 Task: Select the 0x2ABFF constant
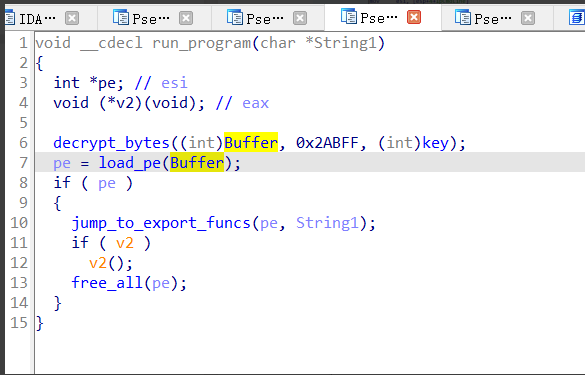(327, 143)
